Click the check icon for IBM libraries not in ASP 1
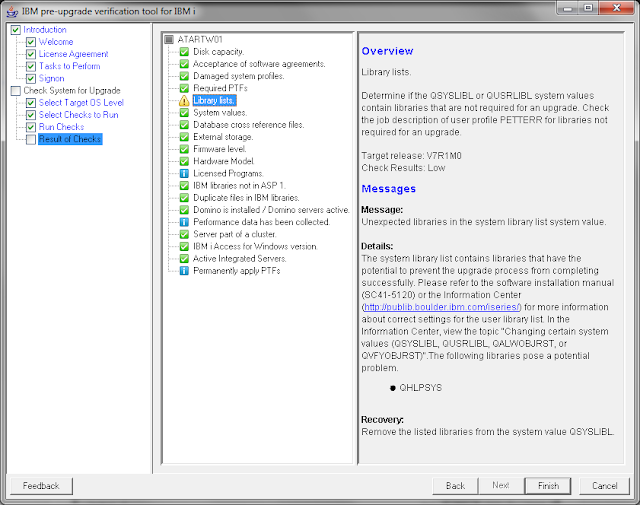 [184, 186]
